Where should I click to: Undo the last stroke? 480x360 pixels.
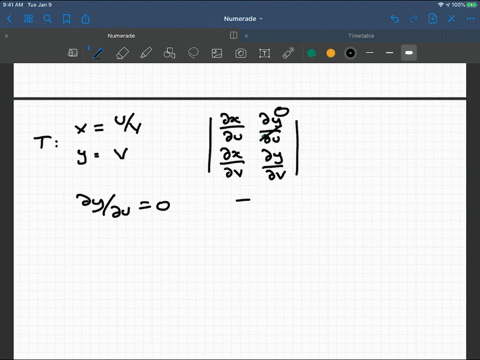click(395, 19)
